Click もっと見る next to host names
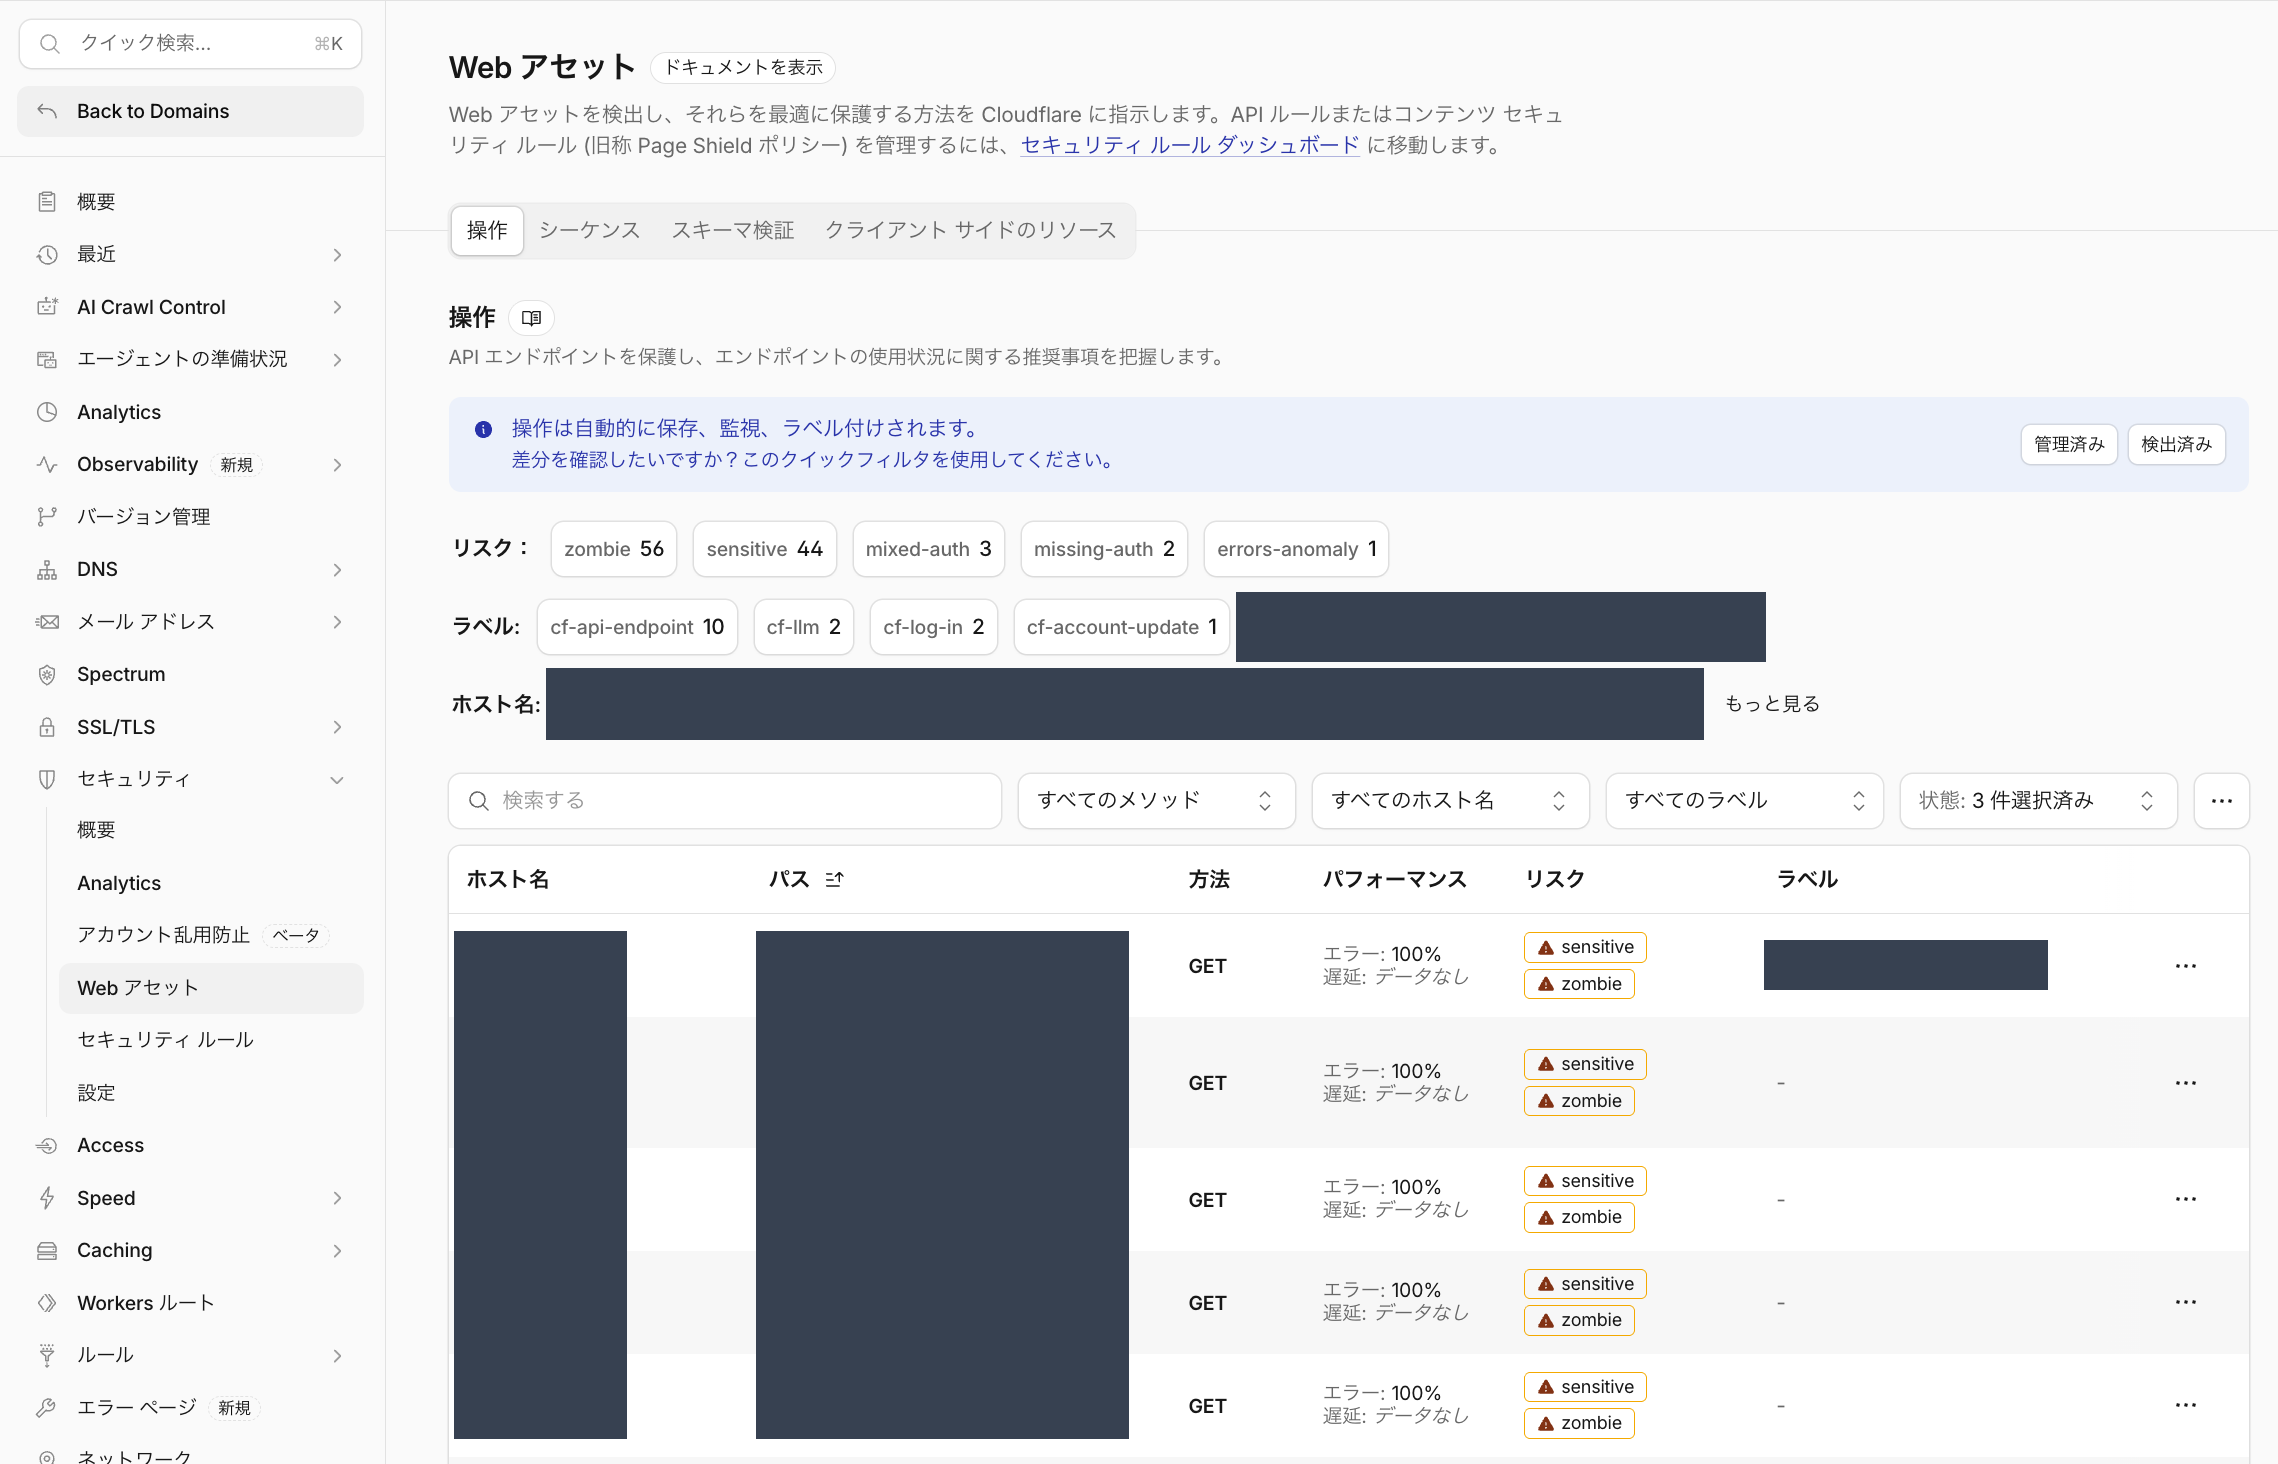This screenshot has width=2278, height=1464. 1772,704
